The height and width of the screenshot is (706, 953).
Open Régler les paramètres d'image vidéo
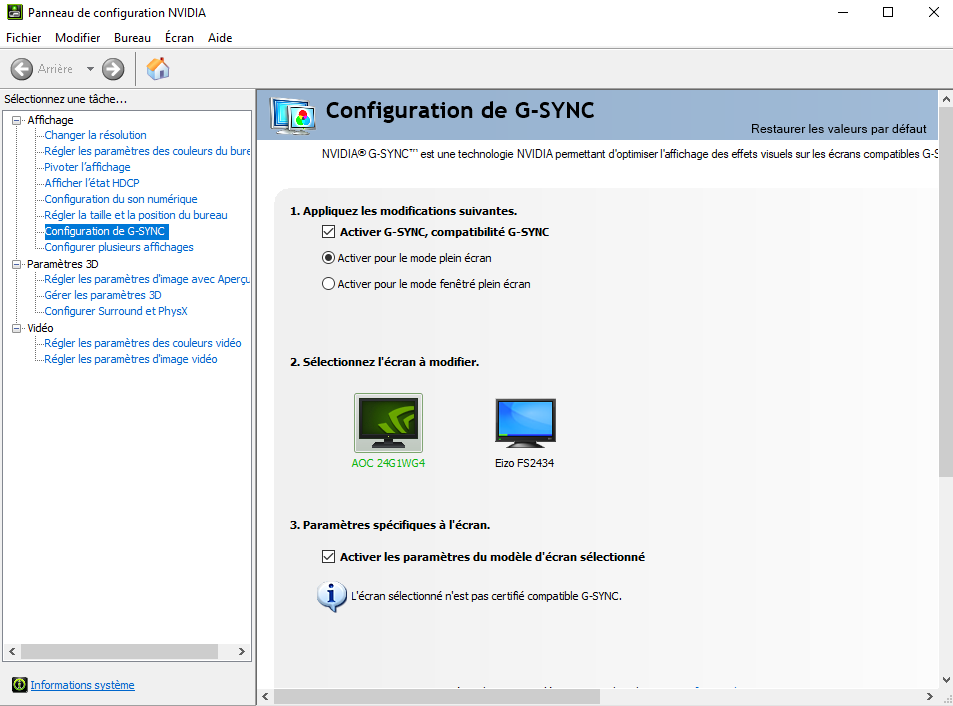pos(131,359)
